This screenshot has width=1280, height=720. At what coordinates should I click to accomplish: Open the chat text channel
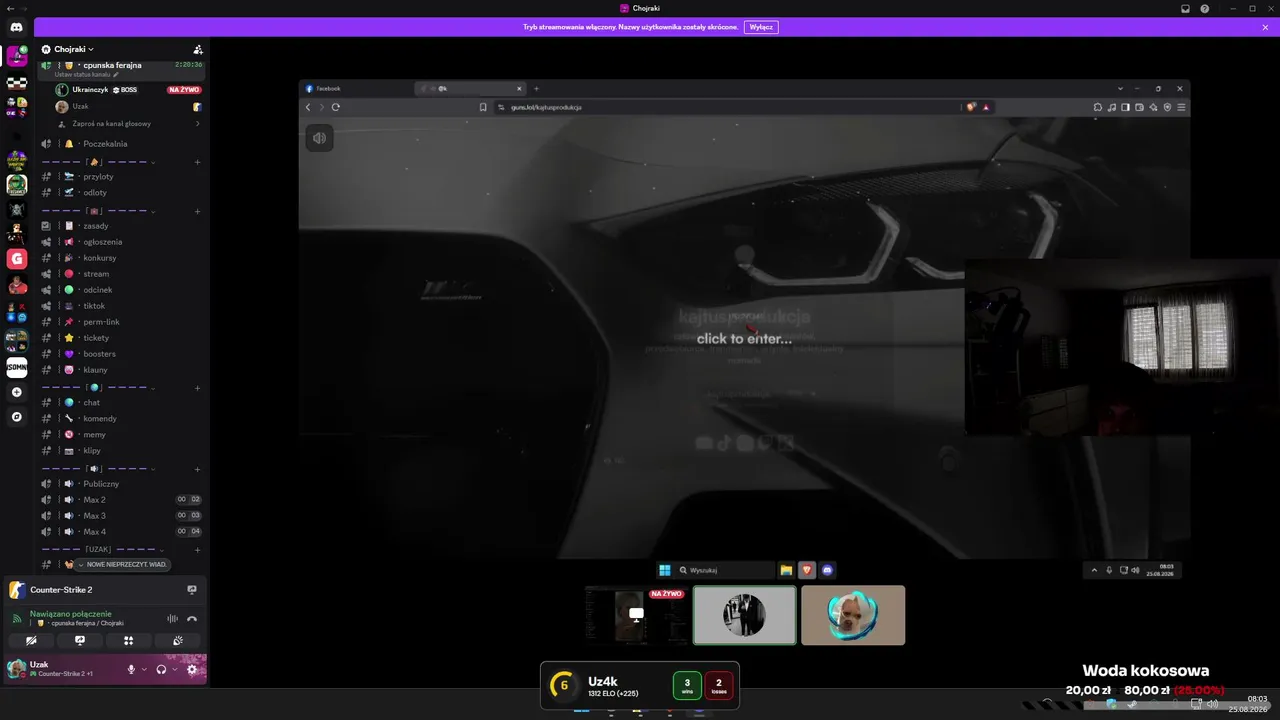[x=122, y=402]
